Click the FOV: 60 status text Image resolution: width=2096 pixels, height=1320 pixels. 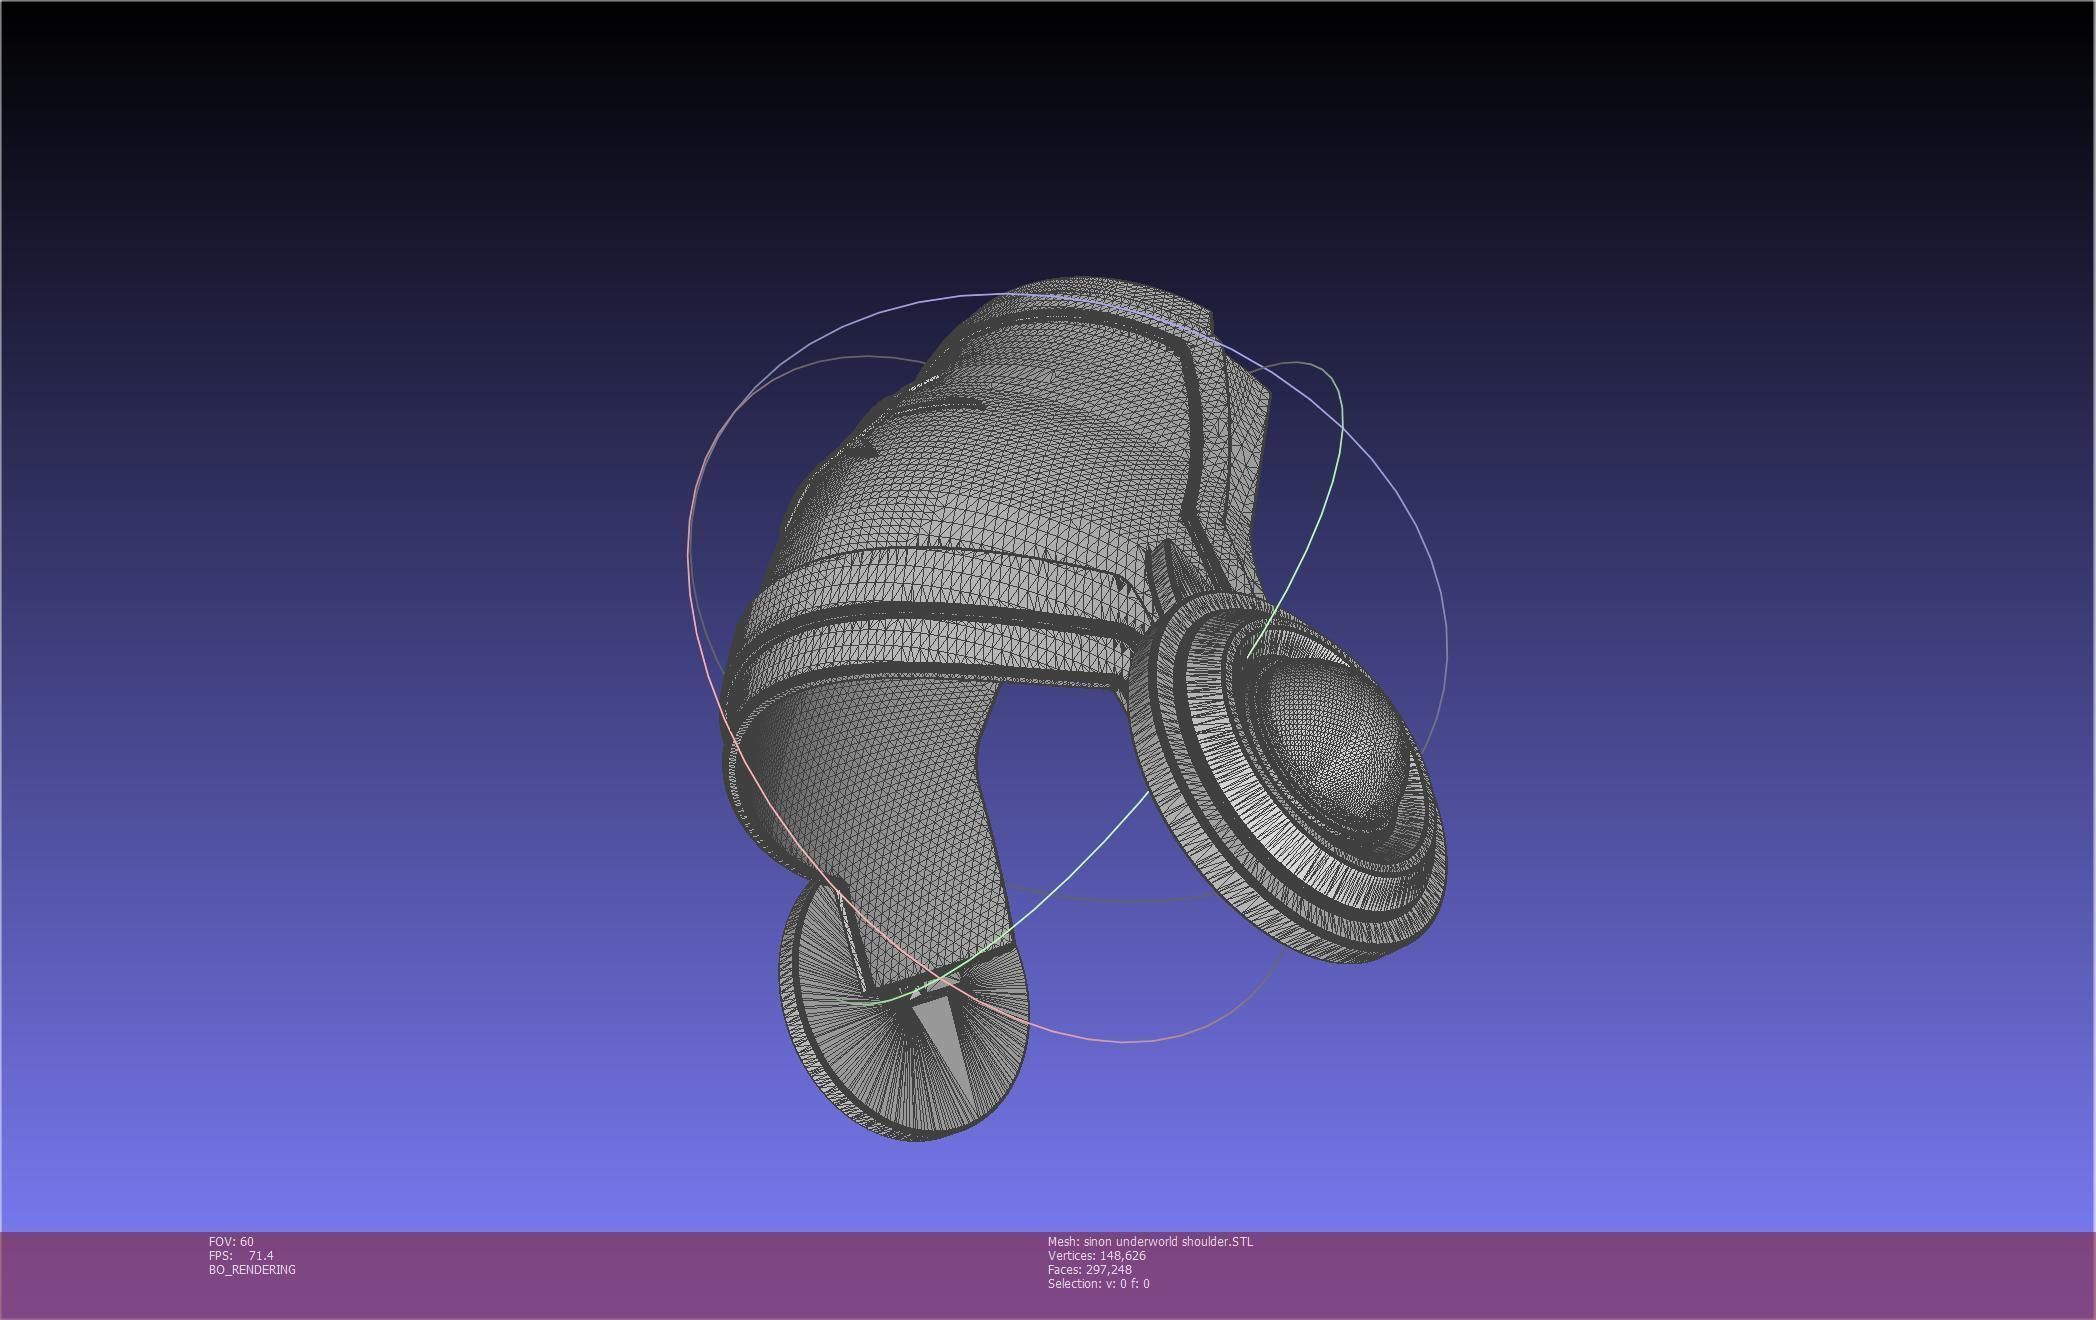231,1241
